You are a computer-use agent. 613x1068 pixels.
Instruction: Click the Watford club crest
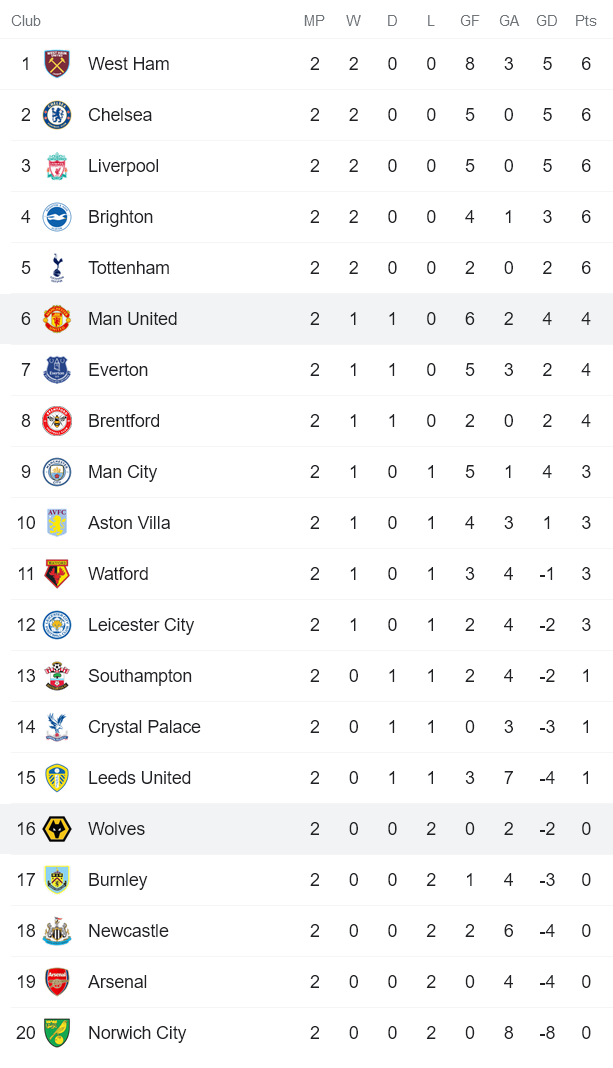click(x=57, y=574)
